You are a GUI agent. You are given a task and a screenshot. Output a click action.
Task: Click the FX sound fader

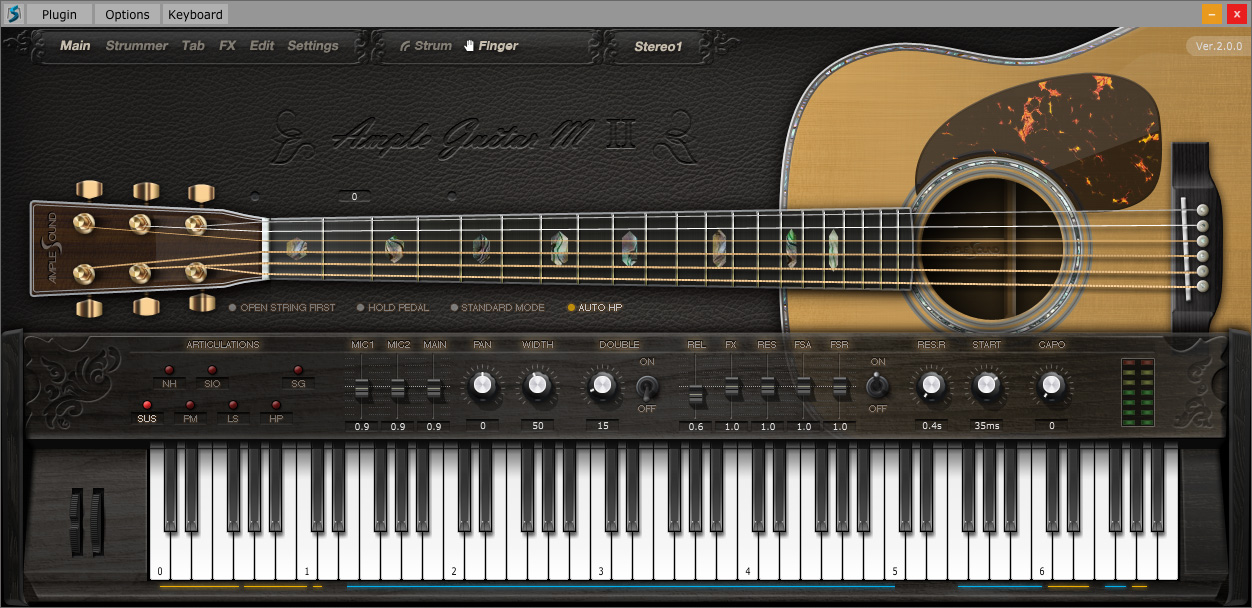pyautogui.click(x=732, y=387)
